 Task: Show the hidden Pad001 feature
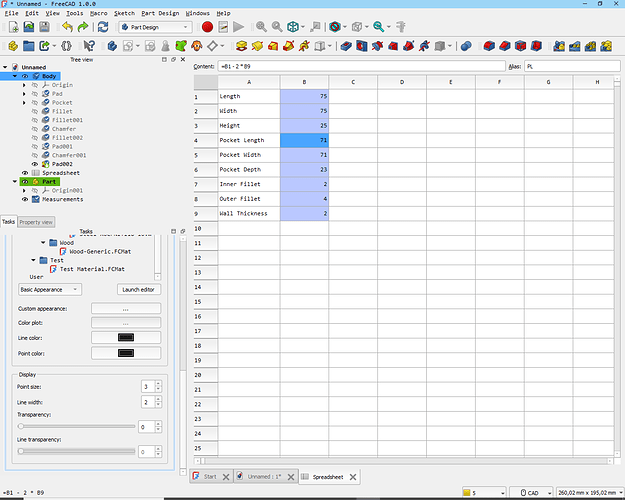click(35, 147)
